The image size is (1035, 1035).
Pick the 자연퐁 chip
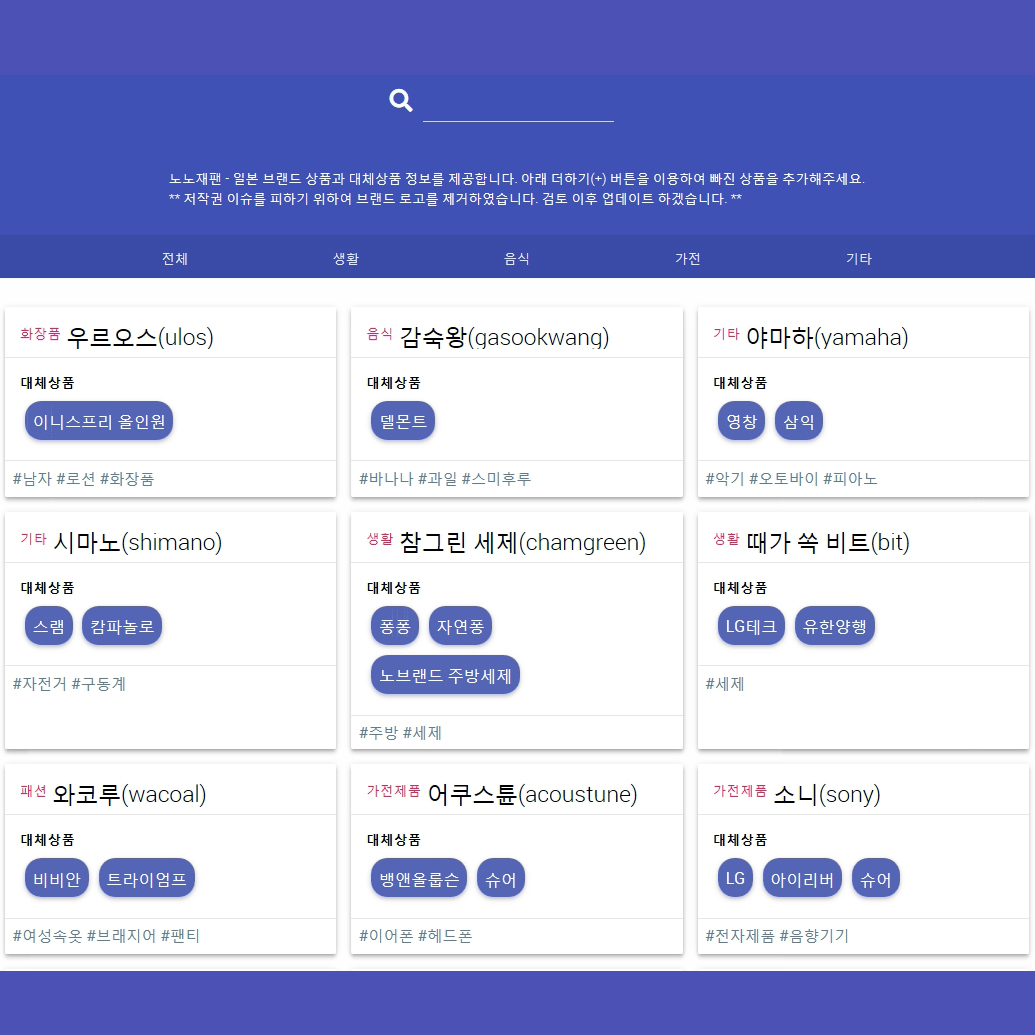click(x=460, y=626)
